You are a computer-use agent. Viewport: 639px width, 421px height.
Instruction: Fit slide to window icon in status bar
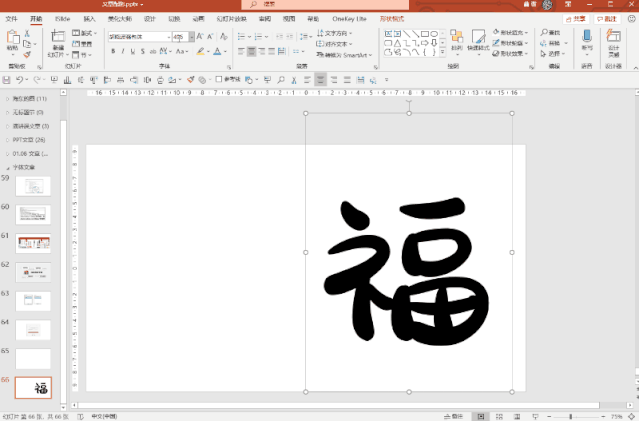[631, 417]
